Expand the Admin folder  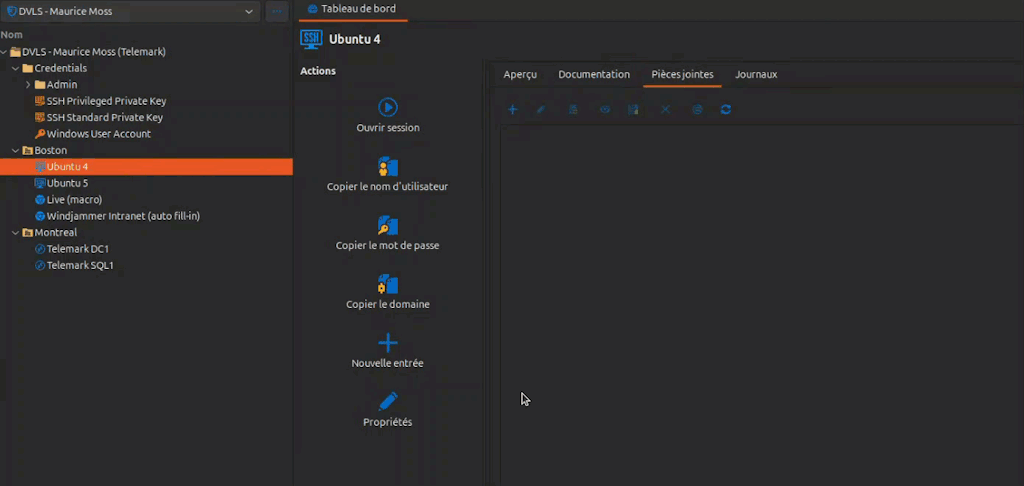tap(28, 84)
